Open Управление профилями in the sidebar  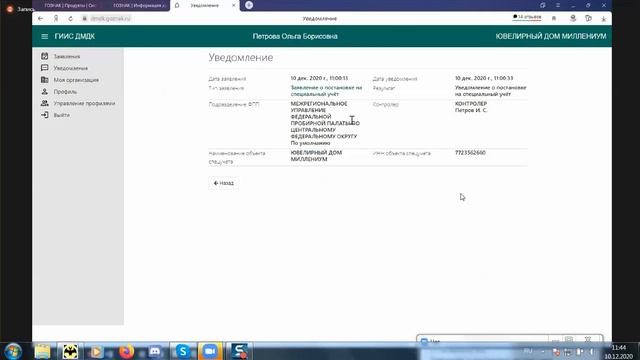[84, 104]
